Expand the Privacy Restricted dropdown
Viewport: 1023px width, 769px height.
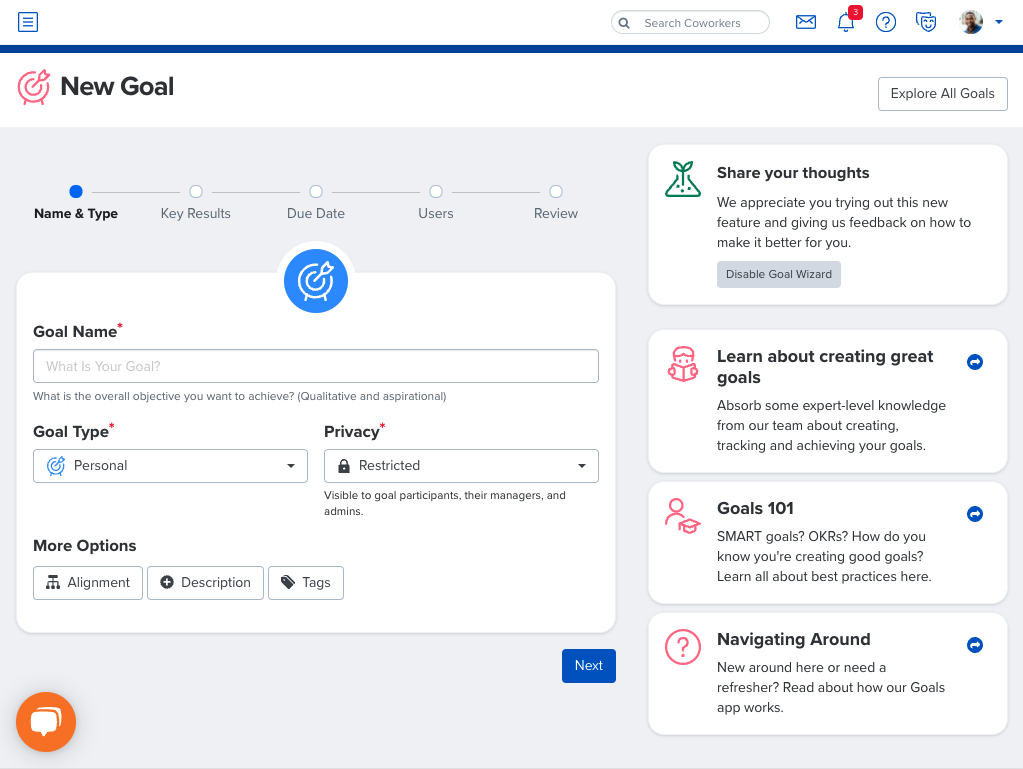pyautogui.click(x=461, y=466)
